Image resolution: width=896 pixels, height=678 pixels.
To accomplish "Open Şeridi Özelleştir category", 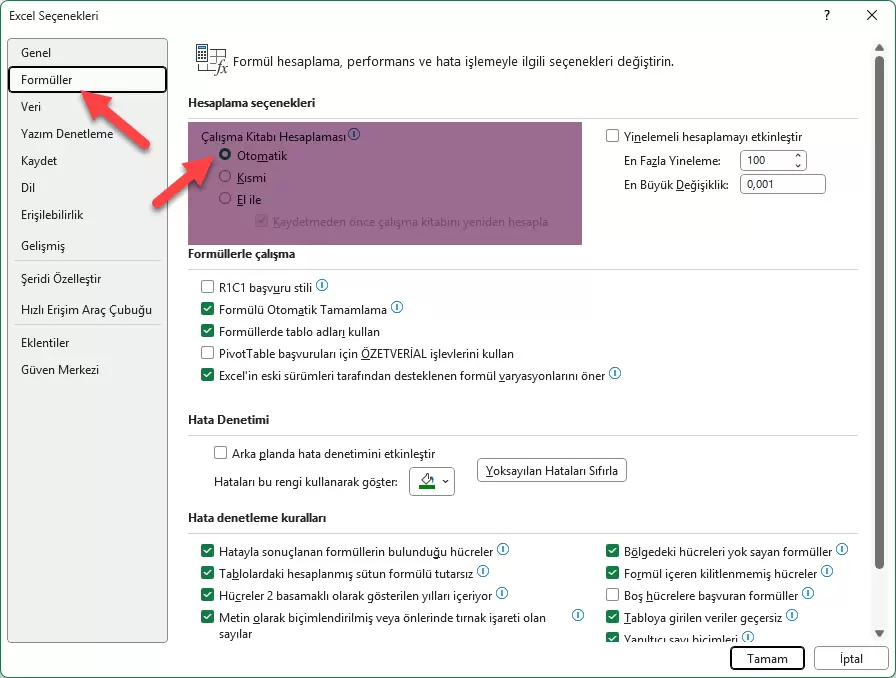I will click(x=87, y=278).
